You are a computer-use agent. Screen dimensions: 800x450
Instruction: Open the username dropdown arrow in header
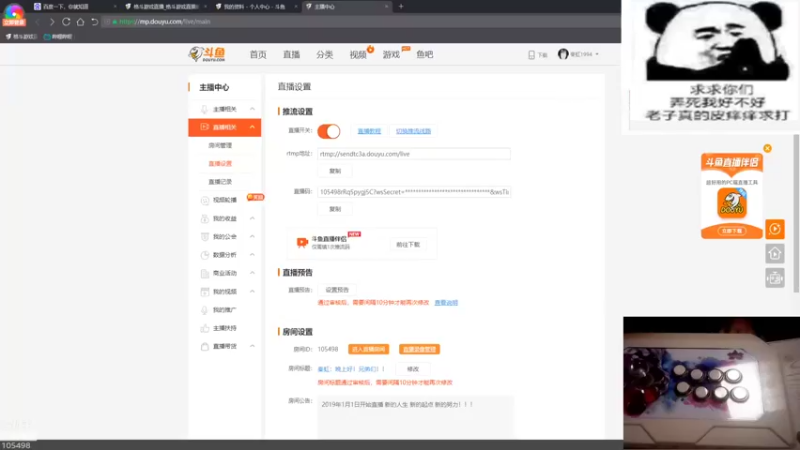coord(597,55)
